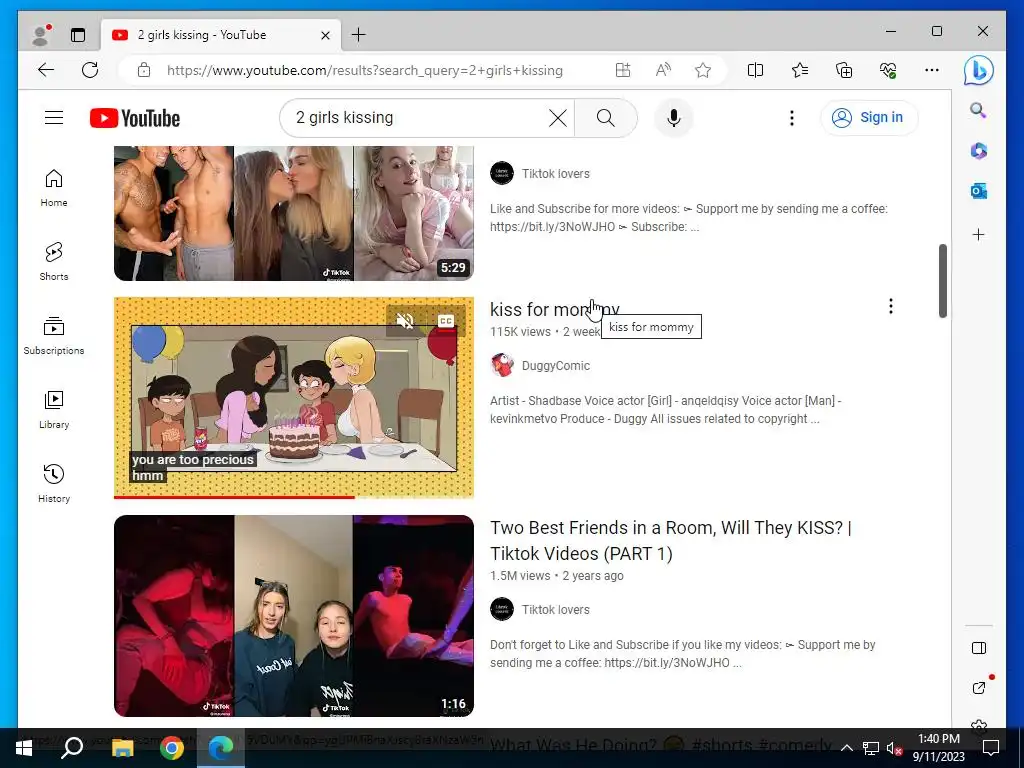
Task: Launch File Explorer from the taskbar
Action: point(122,748)
